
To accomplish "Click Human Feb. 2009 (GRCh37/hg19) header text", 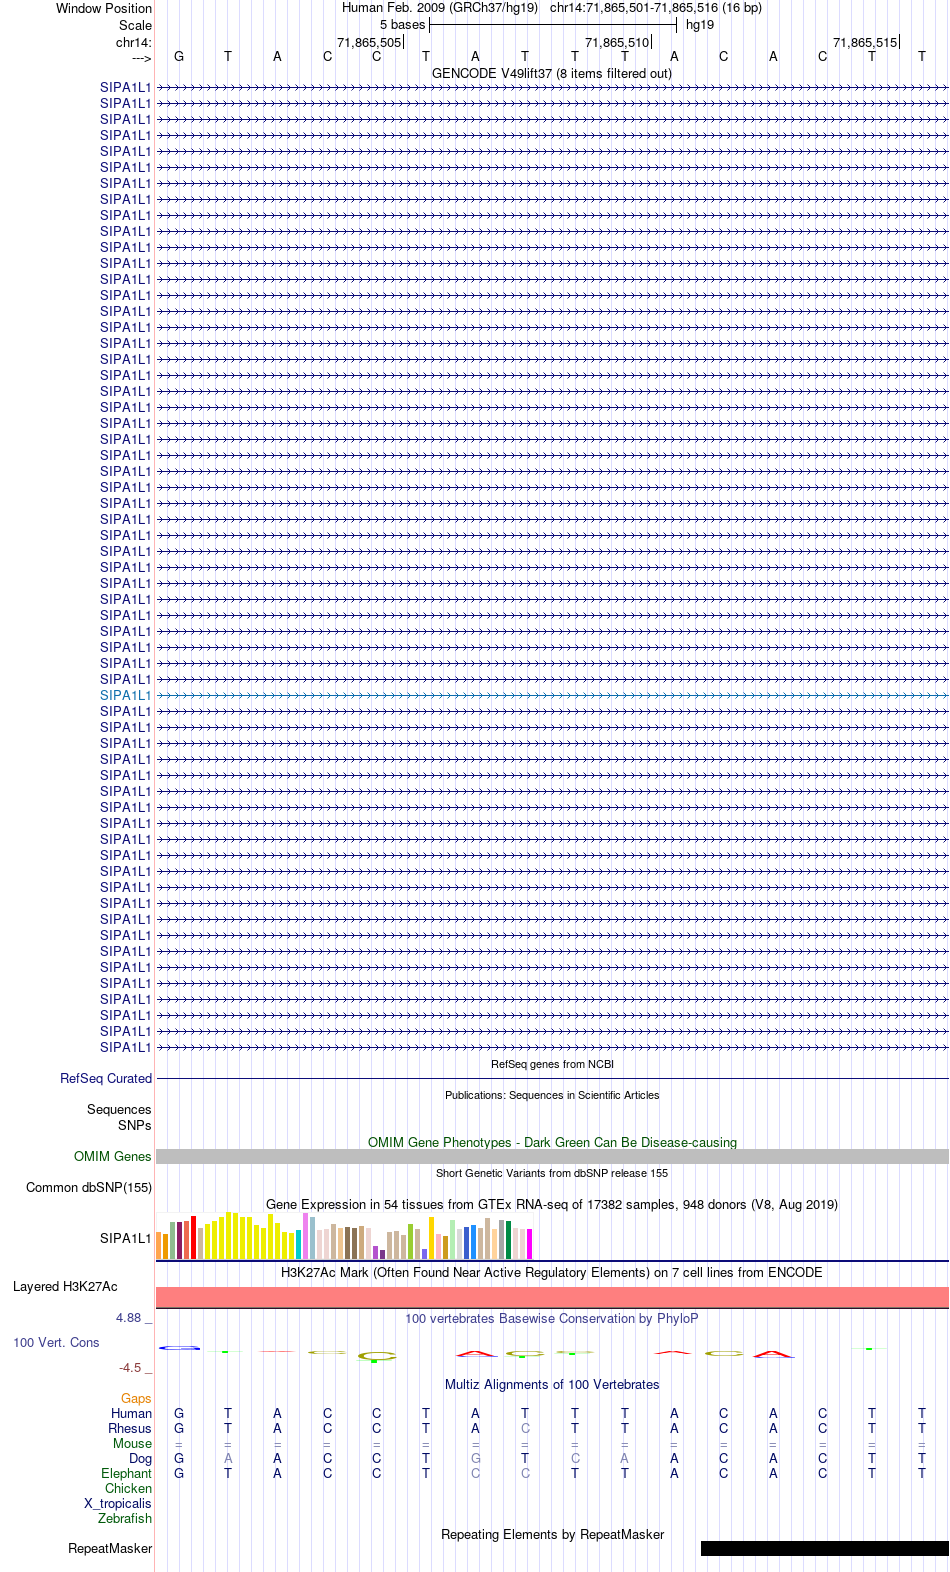I will (x=440, y=8).
